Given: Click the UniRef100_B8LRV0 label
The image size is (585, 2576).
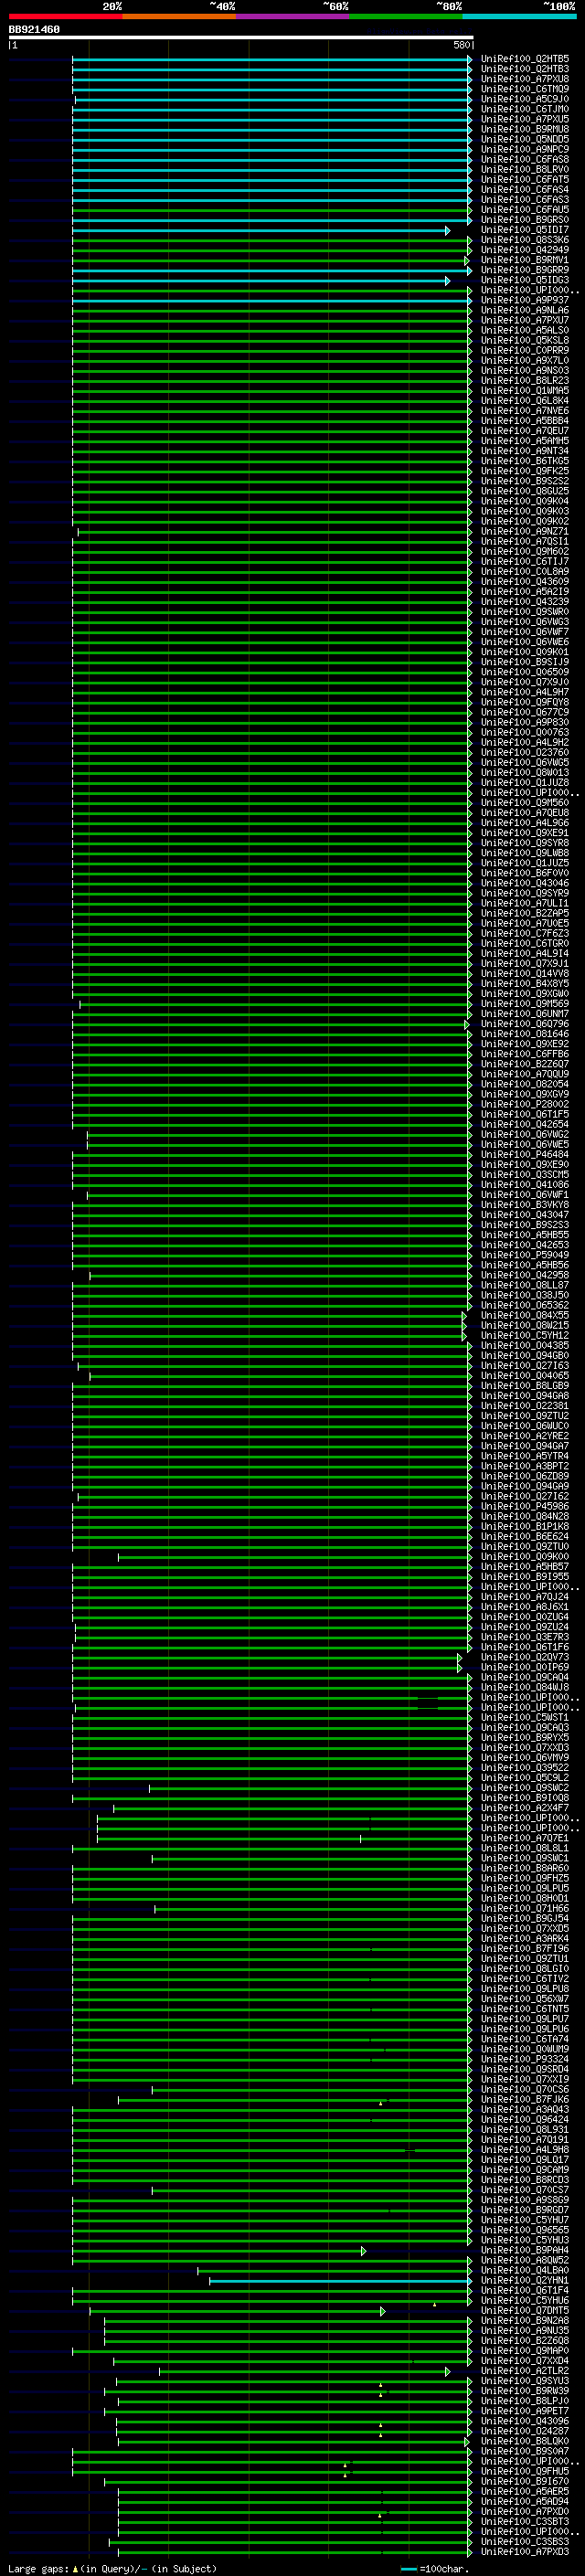Looking at the screenshot, I should click(525, 170).
